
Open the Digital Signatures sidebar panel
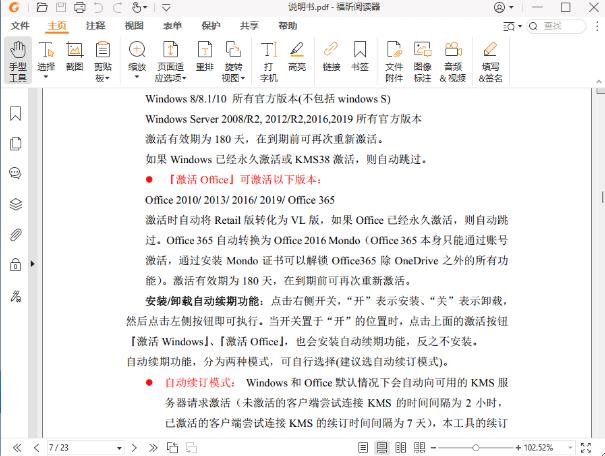tap(15, 296)
